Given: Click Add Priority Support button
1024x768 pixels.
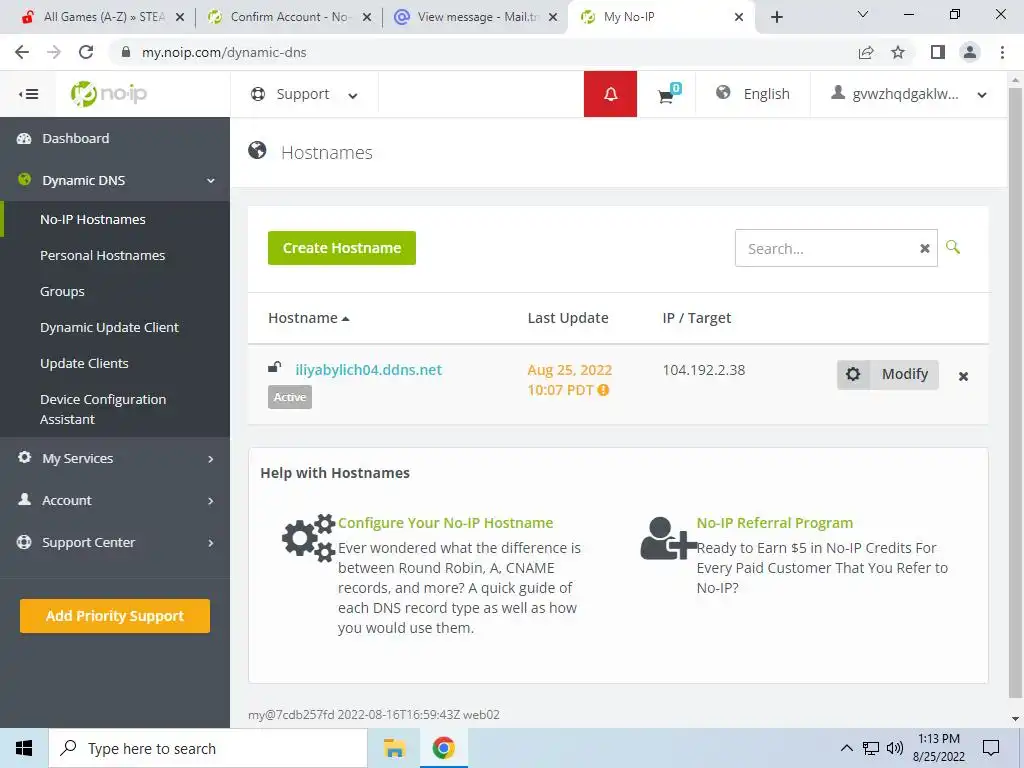Looking at the screenshot, I should click(x=115, y=616).
